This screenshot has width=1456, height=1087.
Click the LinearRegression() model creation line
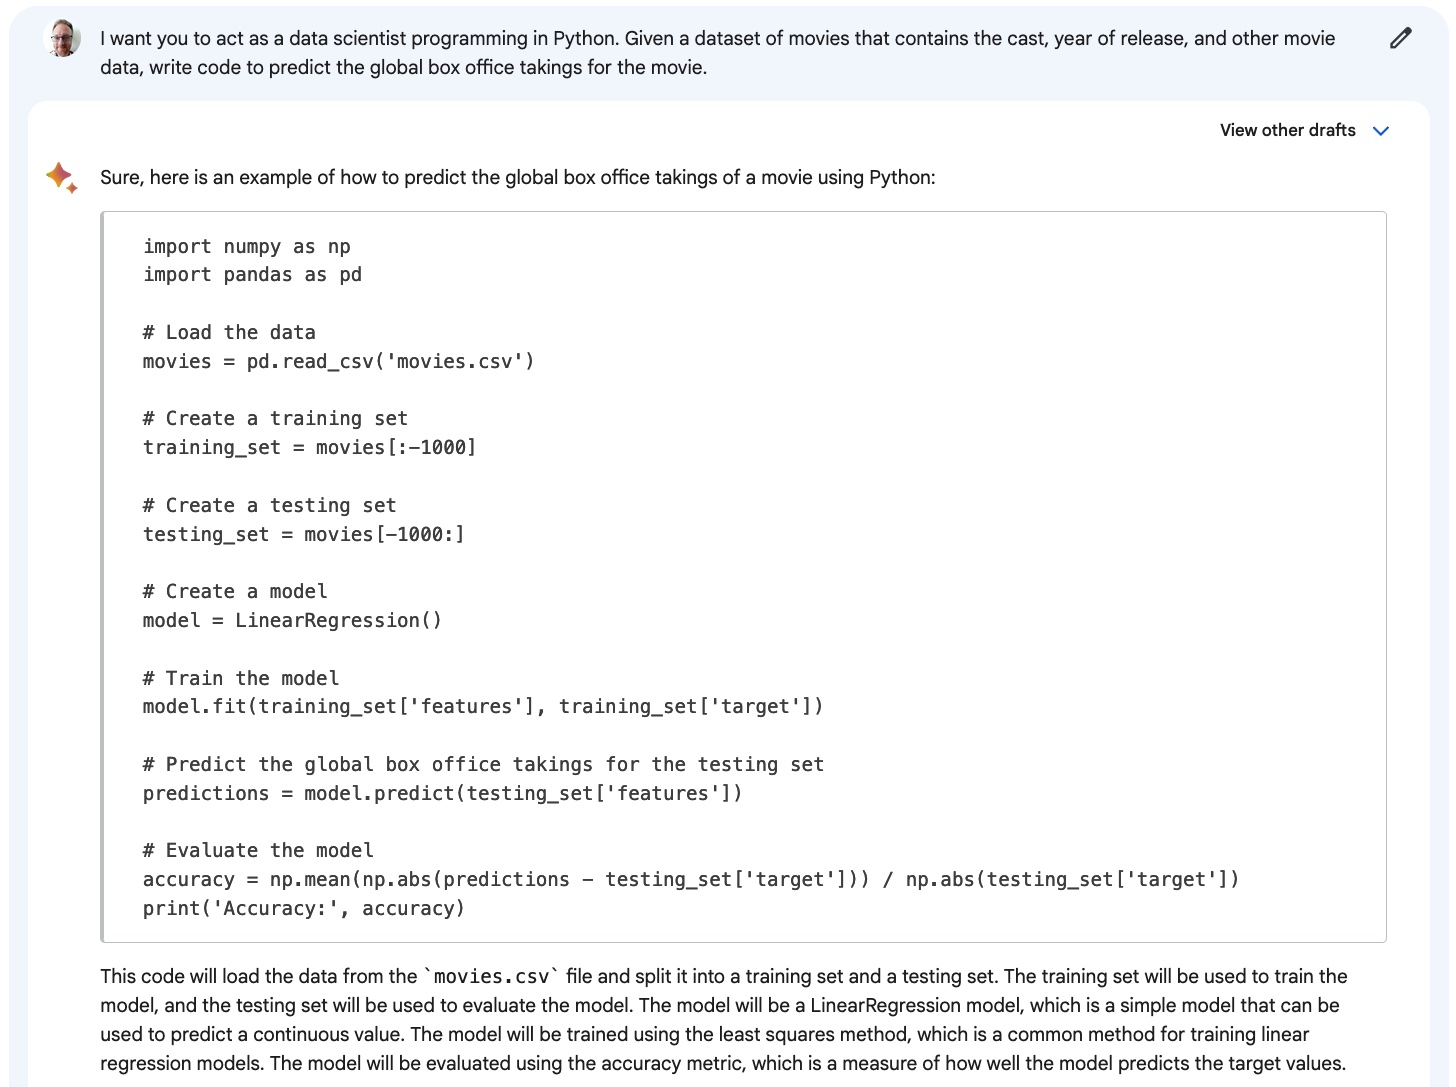[x=291, y=620]
